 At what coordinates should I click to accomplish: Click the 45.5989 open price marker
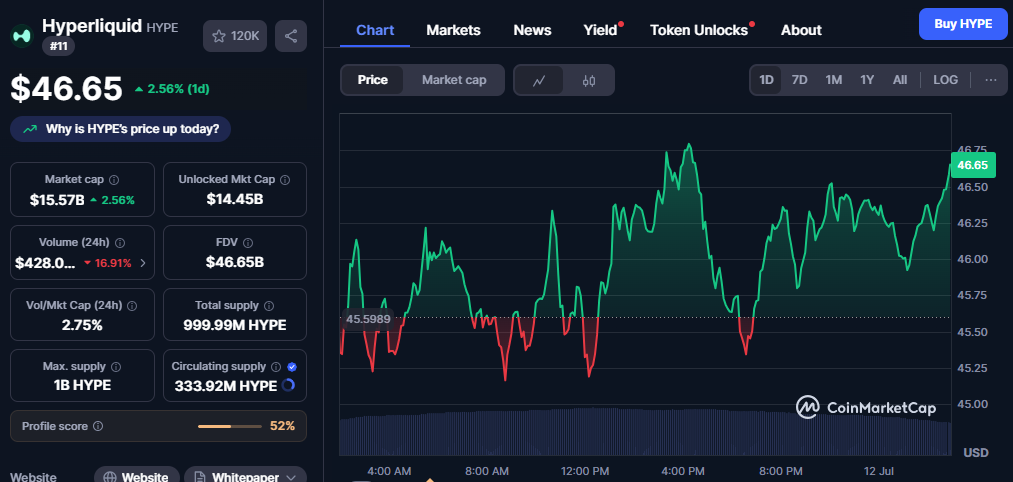coord(367,319)
